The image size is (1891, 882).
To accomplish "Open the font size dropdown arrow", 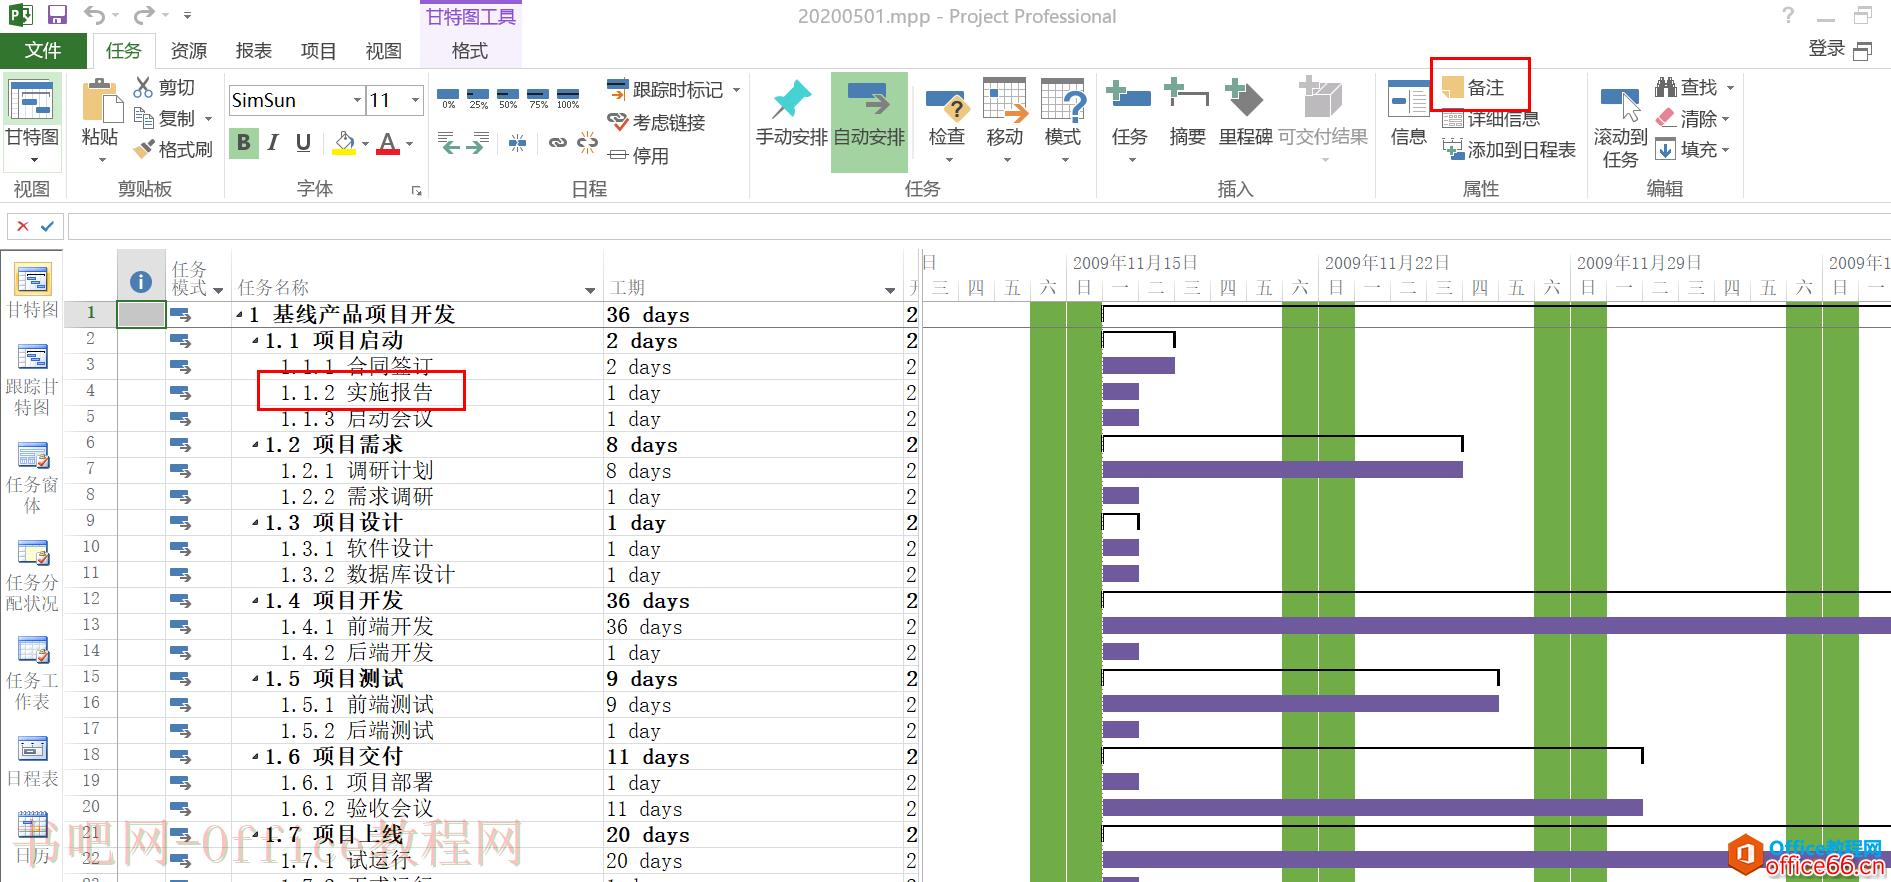I will point(416,100).
